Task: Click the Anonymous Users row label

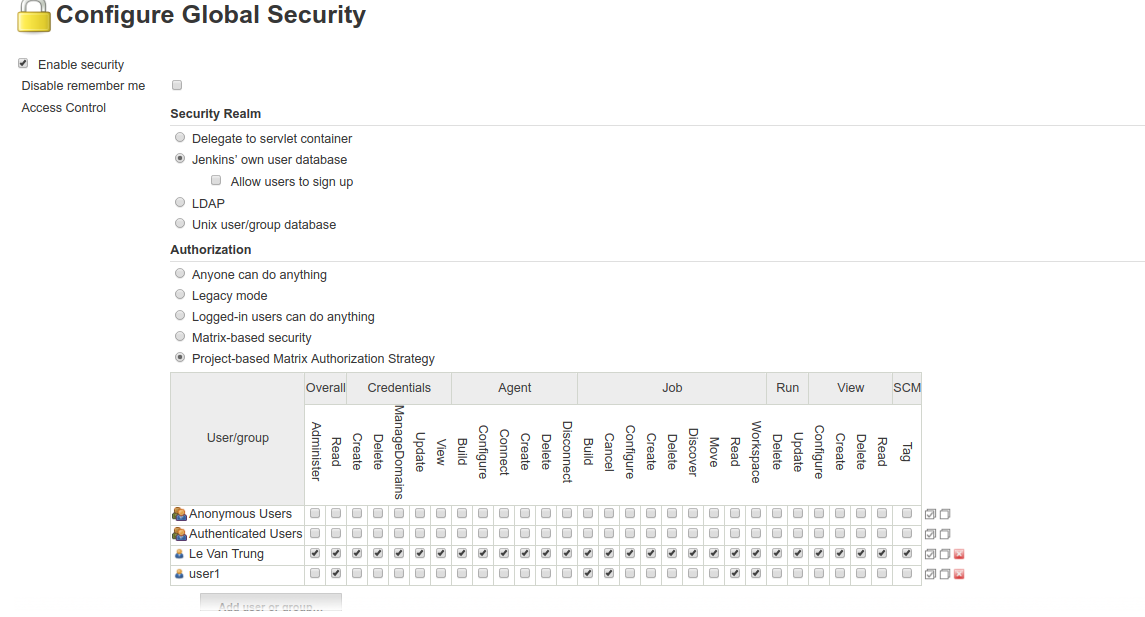Action: (x=240, y=514)
